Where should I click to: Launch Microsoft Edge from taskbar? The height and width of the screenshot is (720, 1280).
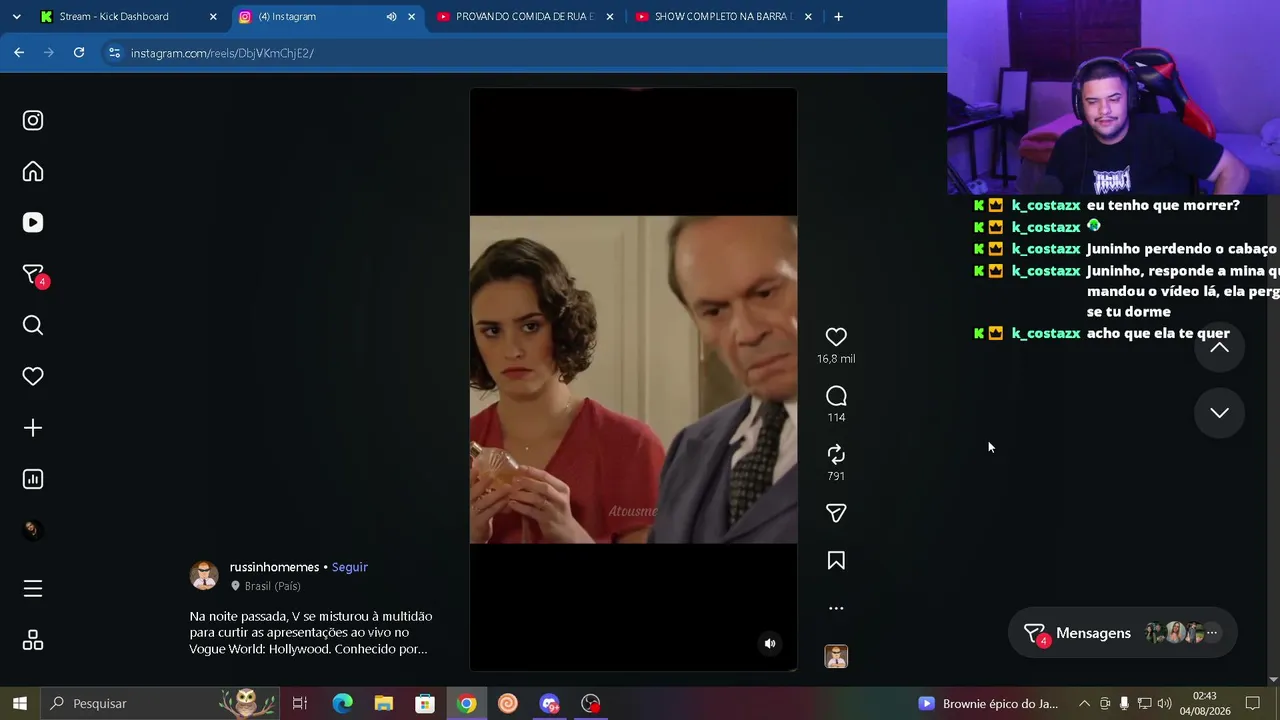click(342, 703)
